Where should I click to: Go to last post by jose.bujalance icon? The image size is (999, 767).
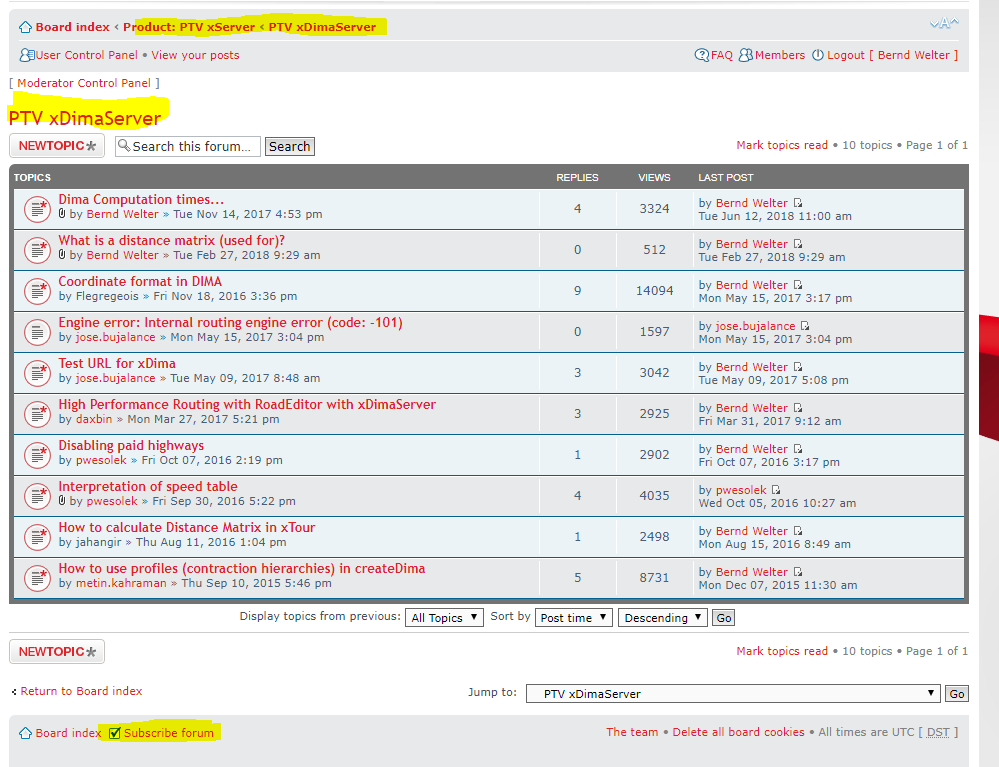[805, 326]
